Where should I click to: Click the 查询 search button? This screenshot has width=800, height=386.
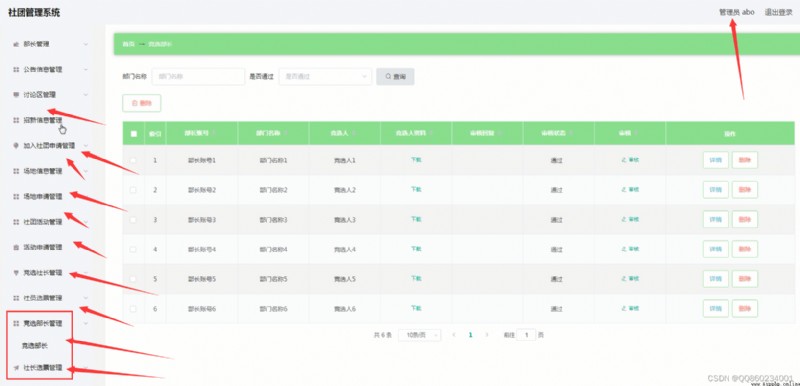coord(395,76)
